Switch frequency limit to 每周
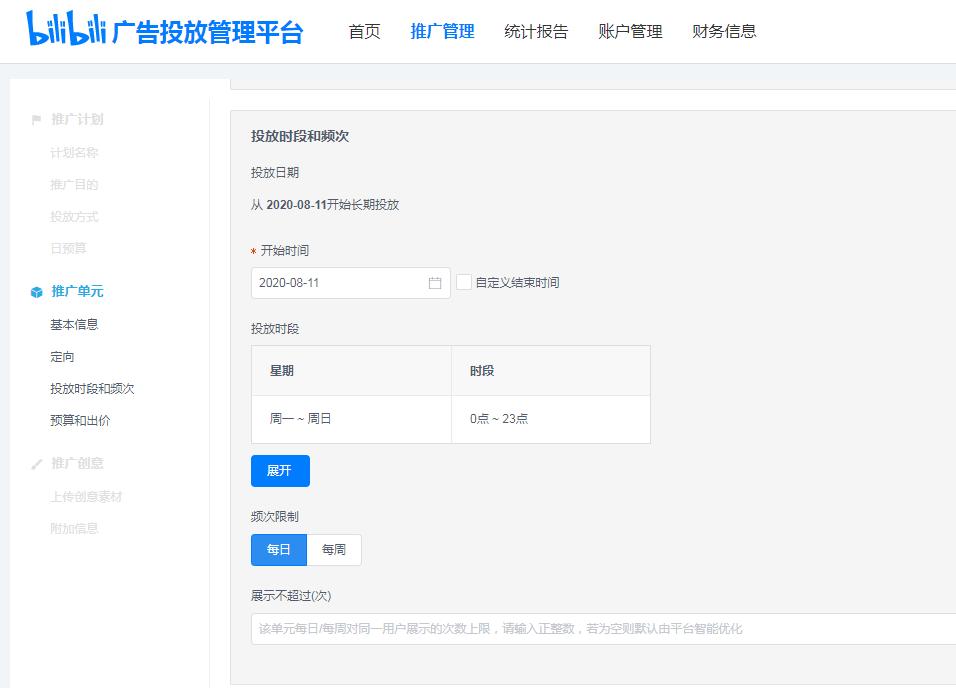956x688 pixels. [333, 549]
